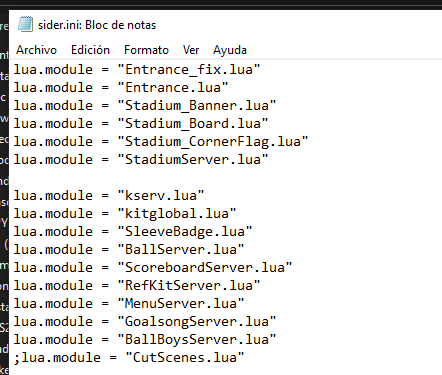The height and width of the screenshot is (375, 442).
Task: Click the commented "CutScenes.lua" line
Action: point(129,358)
